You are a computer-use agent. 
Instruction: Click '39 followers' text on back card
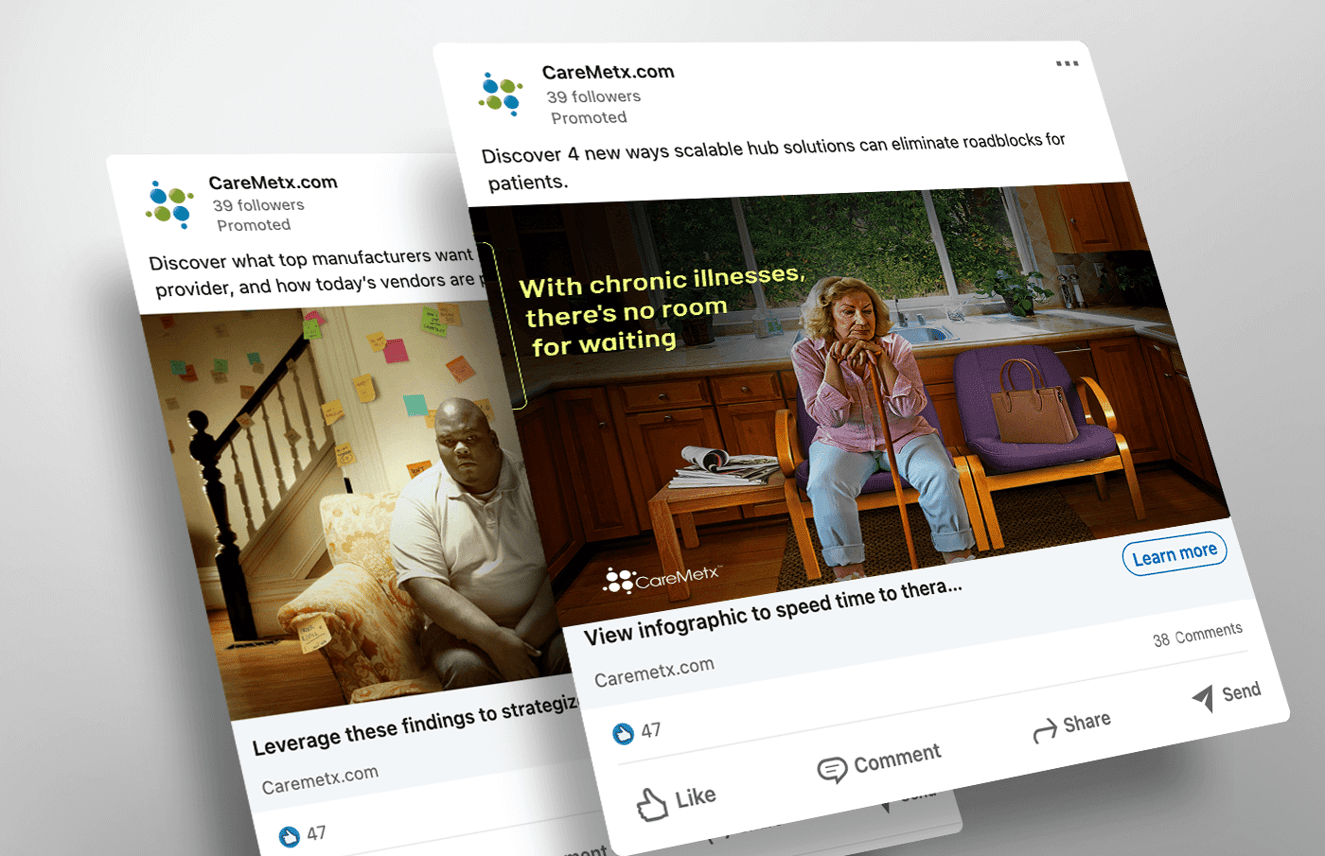tap(258, 205)
